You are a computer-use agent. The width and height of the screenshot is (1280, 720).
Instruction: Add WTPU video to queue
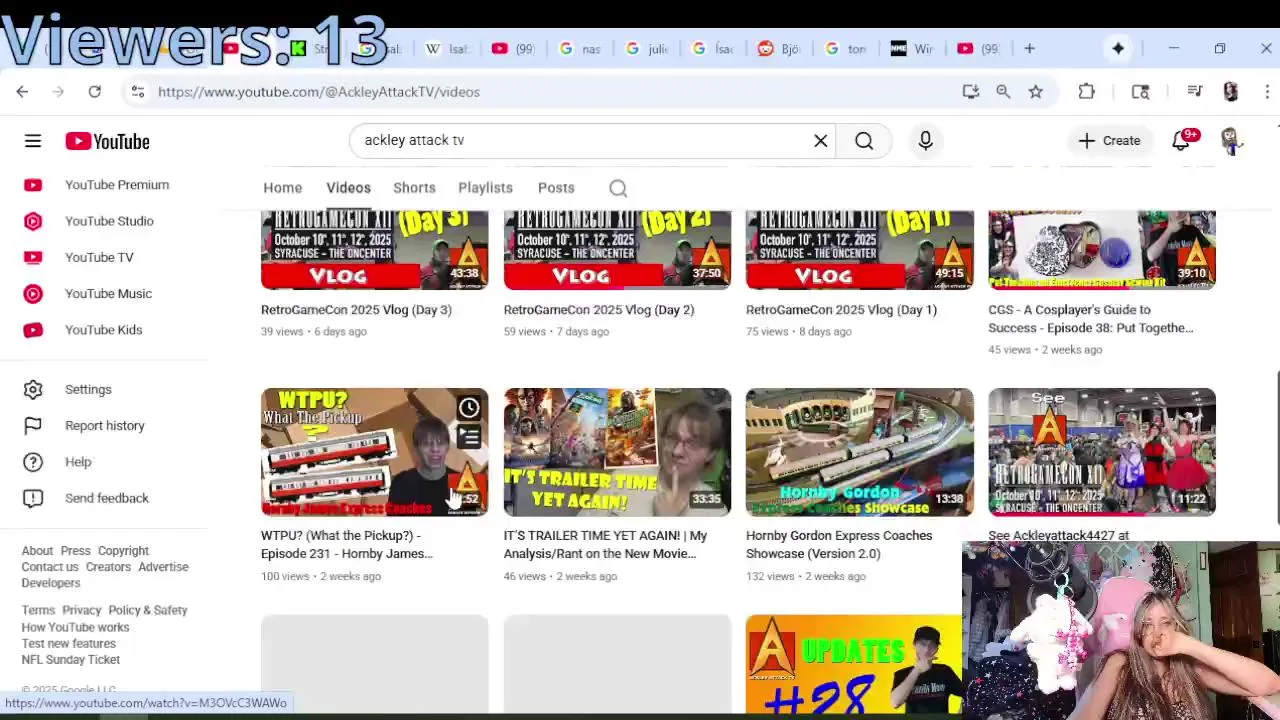click(469, 436)
